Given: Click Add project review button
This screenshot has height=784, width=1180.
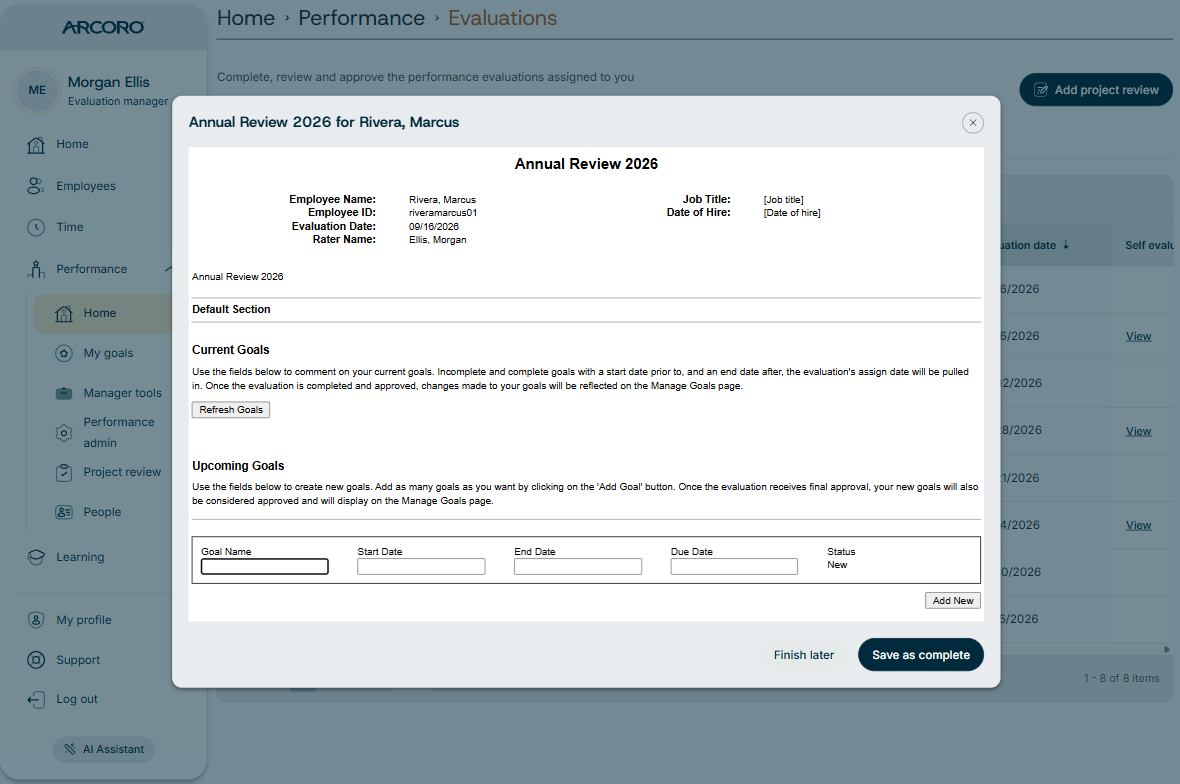Looking at the screenshot, I should pos(1096,90).
